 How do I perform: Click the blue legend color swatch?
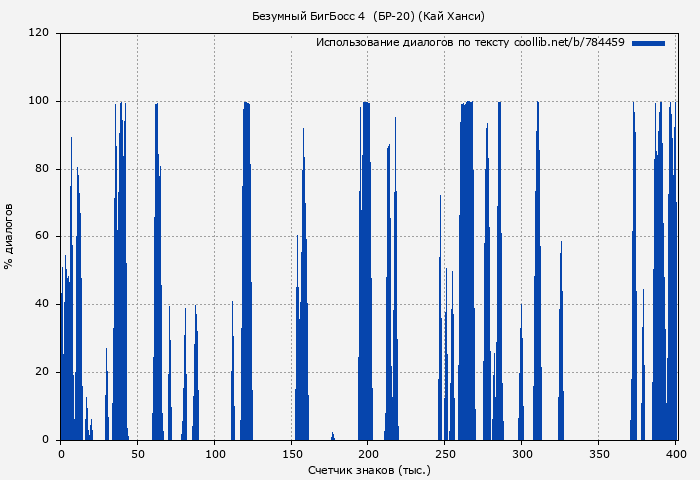click(x=648, y=43)
